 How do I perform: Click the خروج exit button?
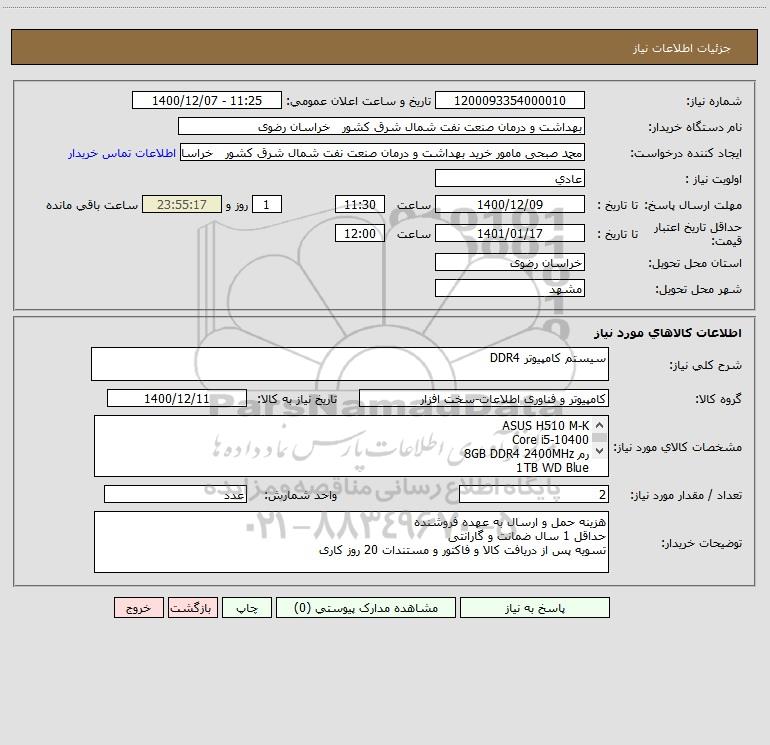coord(138,607)
